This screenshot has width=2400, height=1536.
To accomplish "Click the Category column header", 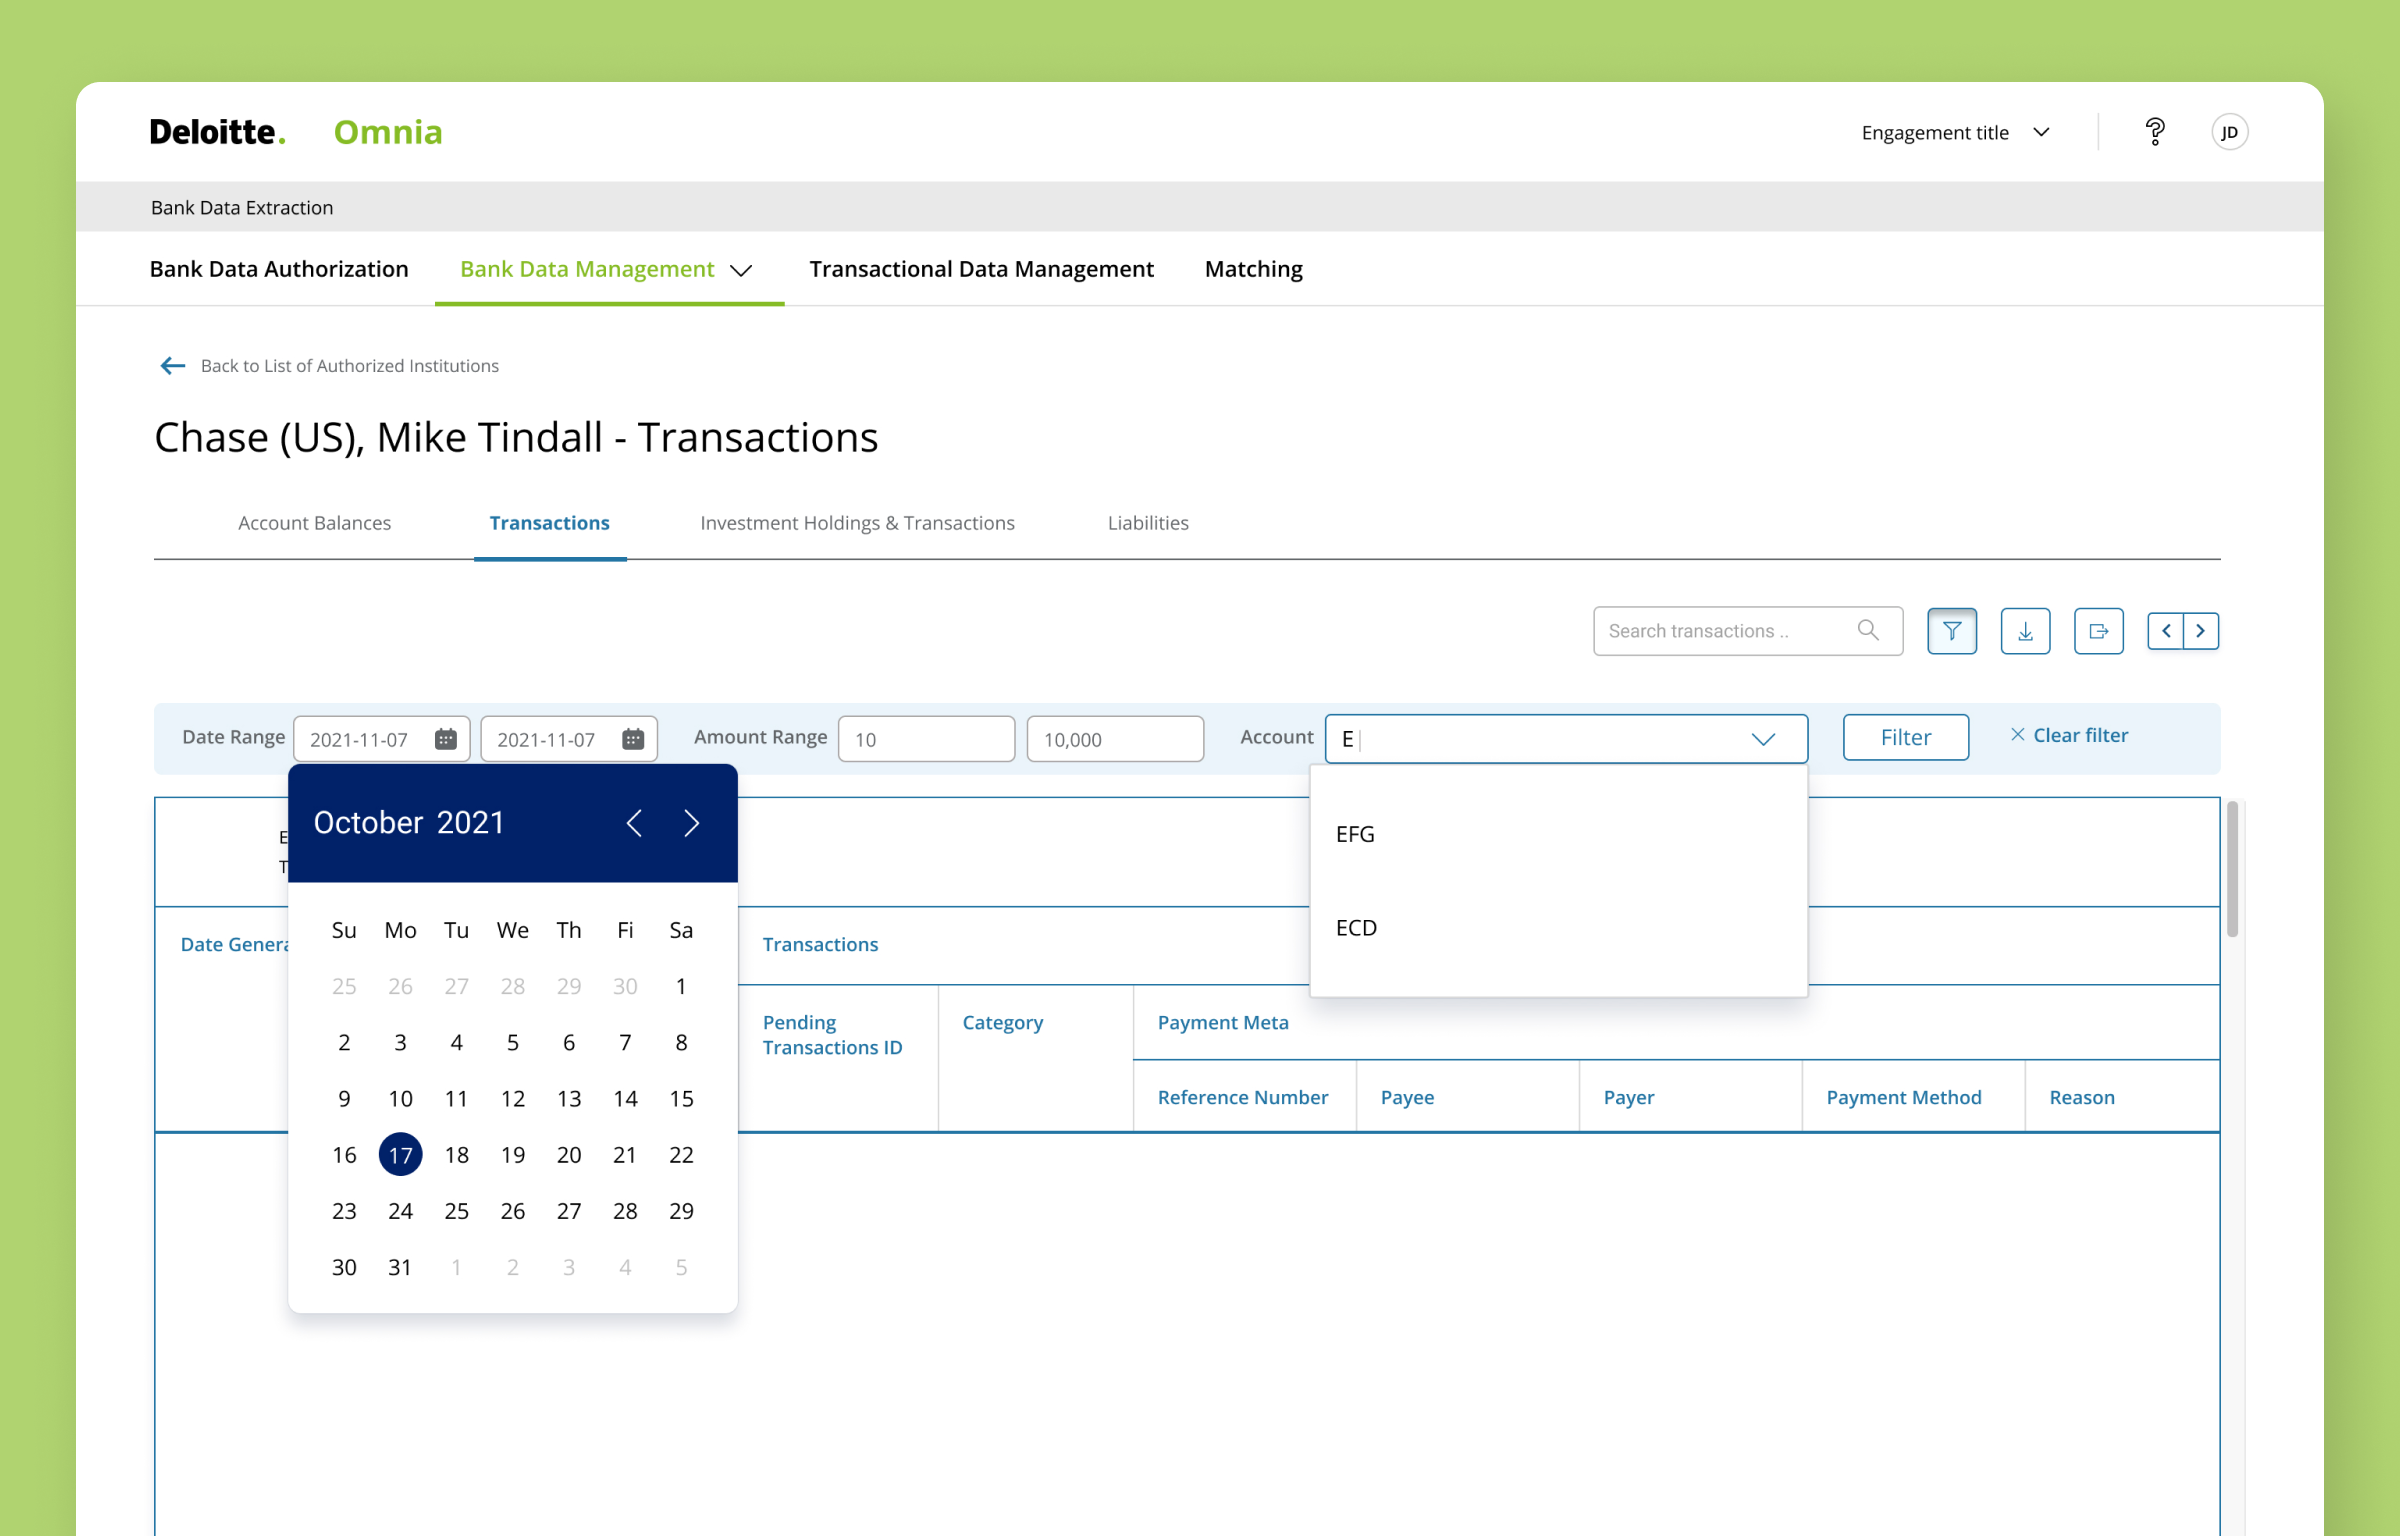I will coord(1002,1023).
